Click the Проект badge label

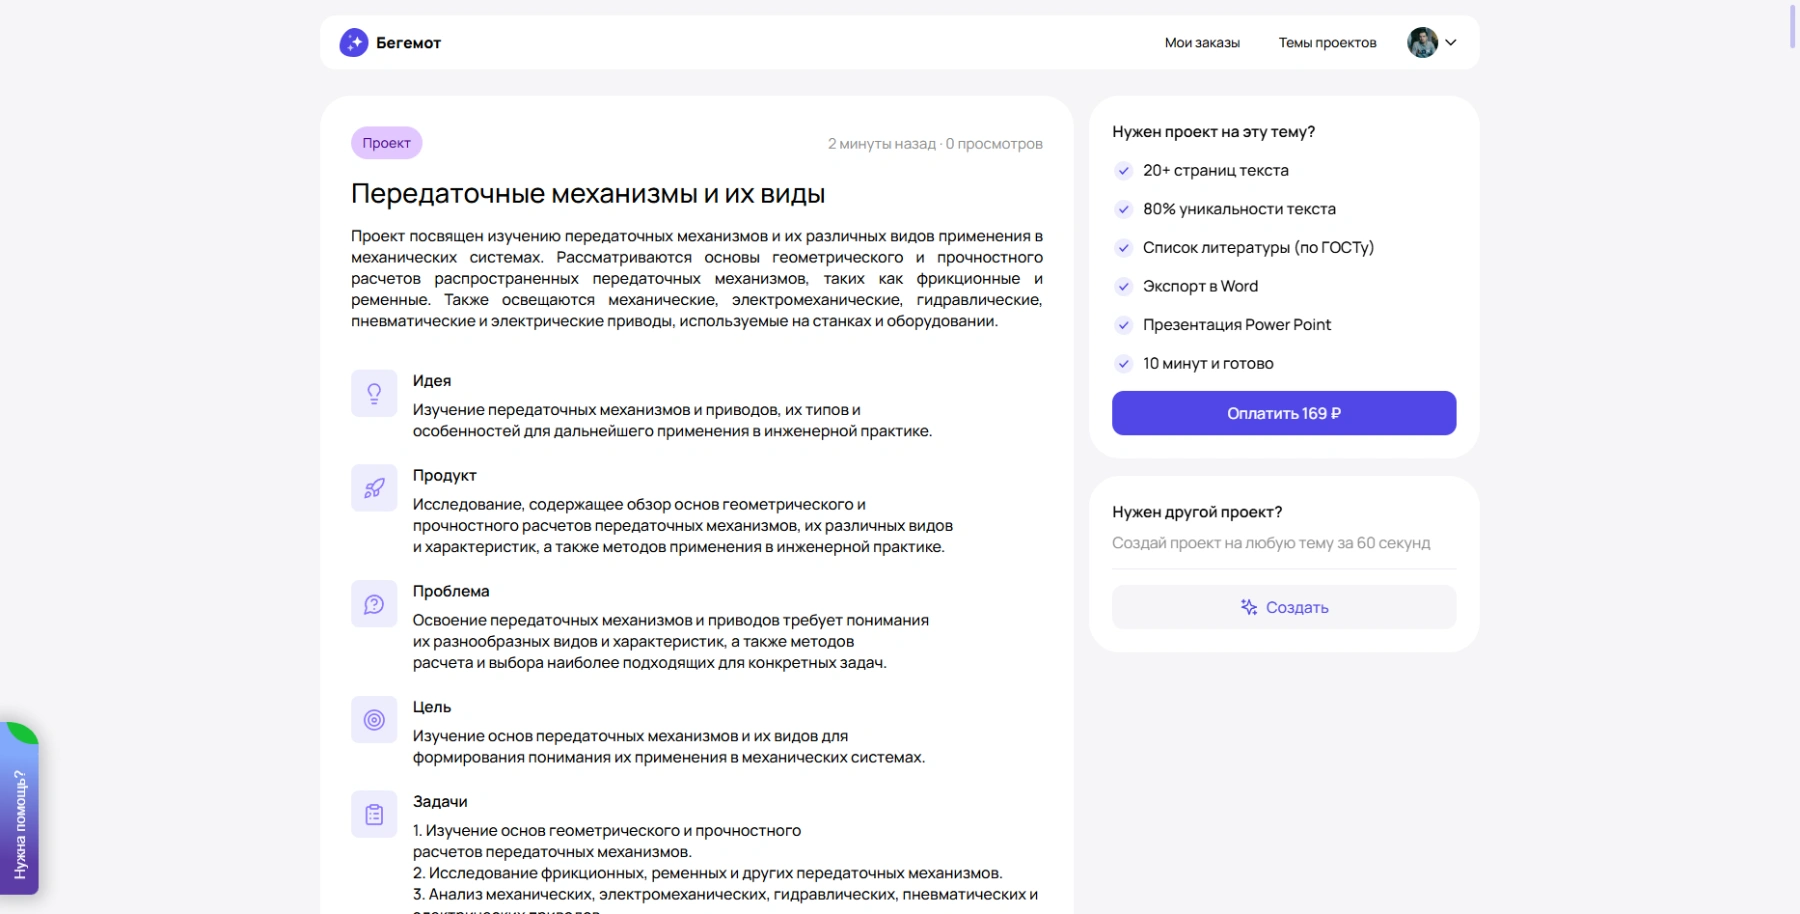[x=385, y=143]
